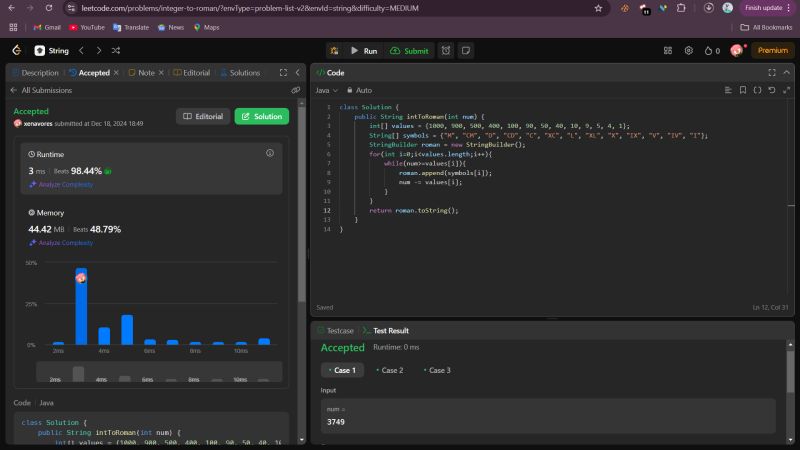Open the Java language dropdown
Image resolution: width=800 pixels, height=450 pixels.
click(x=326, y=90)
